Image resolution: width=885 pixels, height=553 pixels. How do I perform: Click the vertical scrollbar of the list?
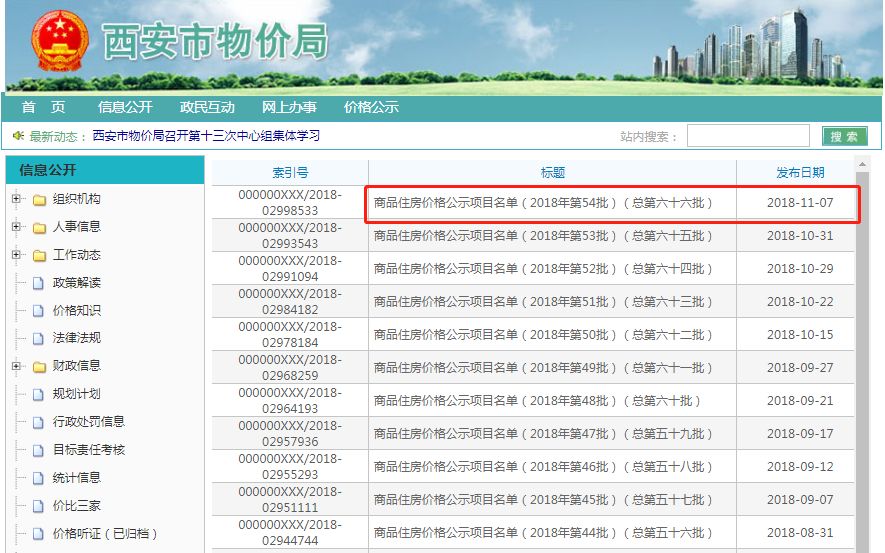click(x=862, y=350)
